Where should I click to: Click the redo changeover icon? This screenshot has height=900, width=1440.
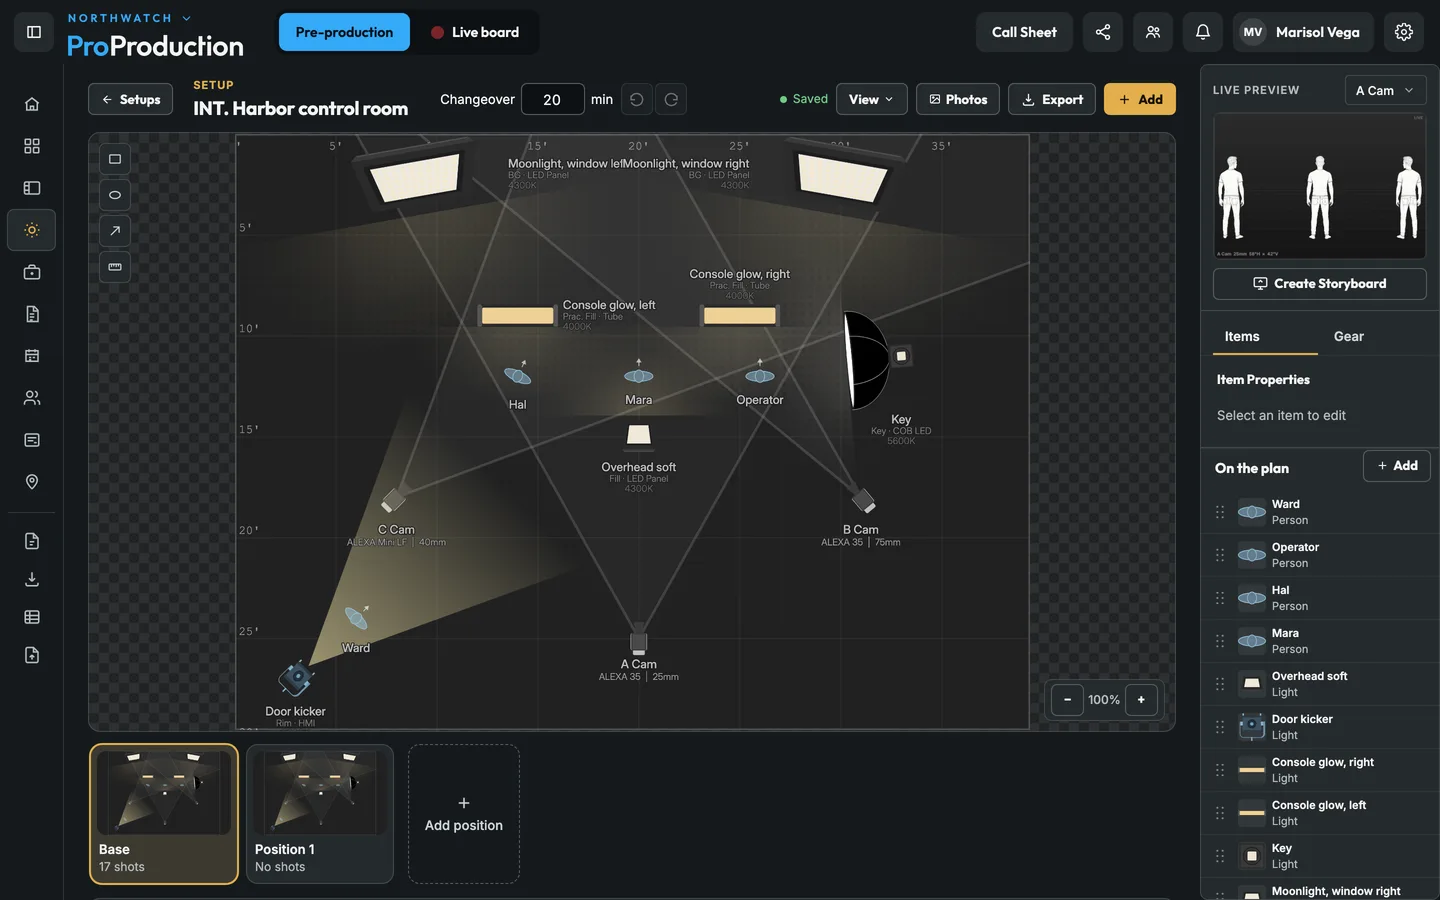point(671,99)
